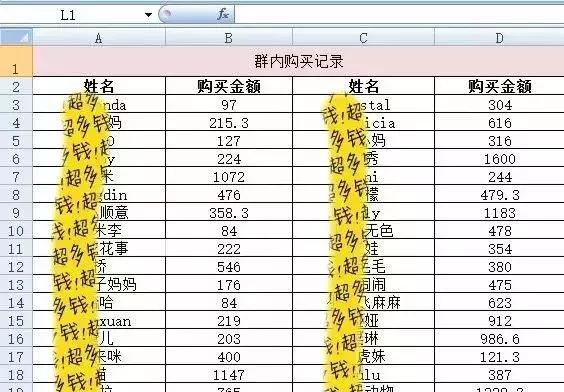Click the name cell ending in stal
This screenshot has width=564, height=392.
[x=363, y=104]
